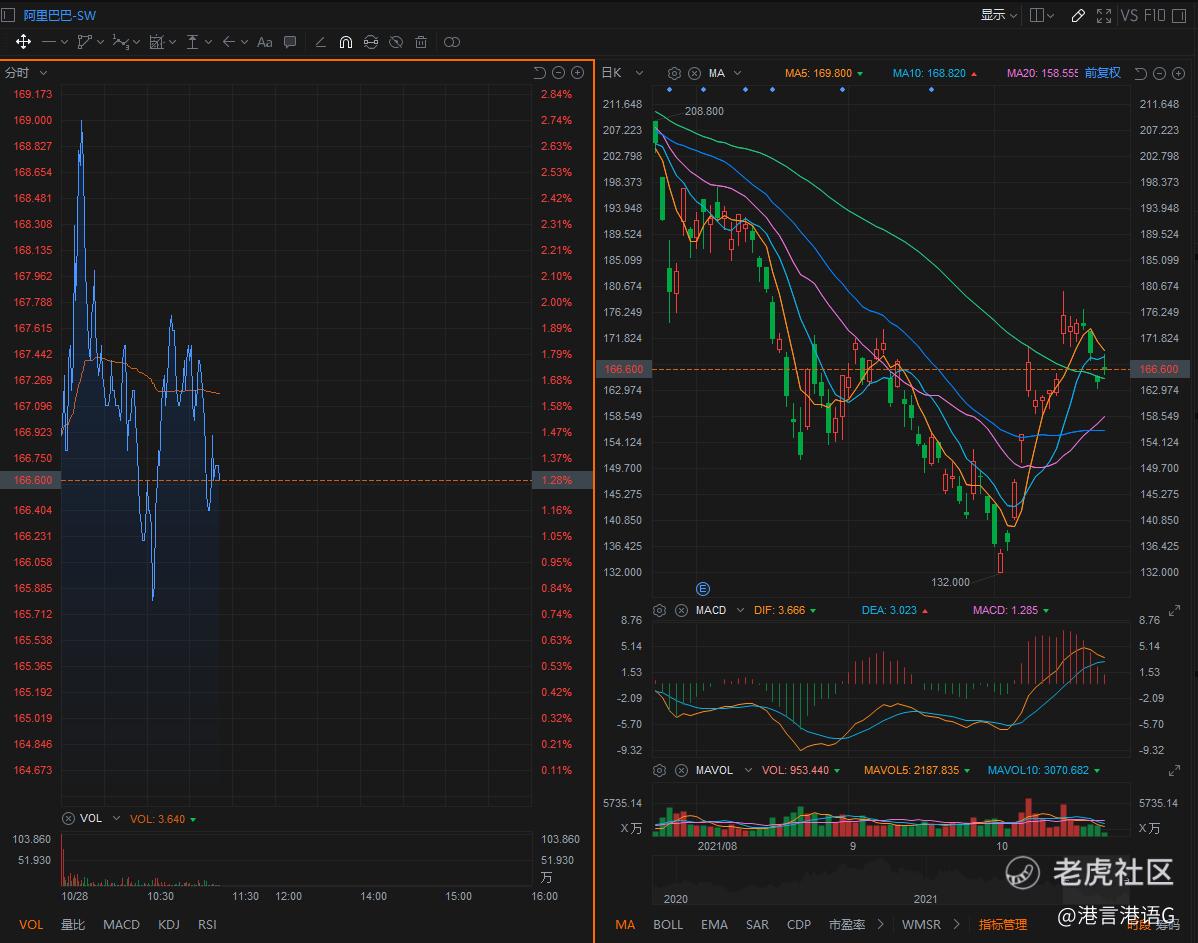Toggle the pencil drawing mode
Screen dimensions: 1198x943
coord(1078,15)
